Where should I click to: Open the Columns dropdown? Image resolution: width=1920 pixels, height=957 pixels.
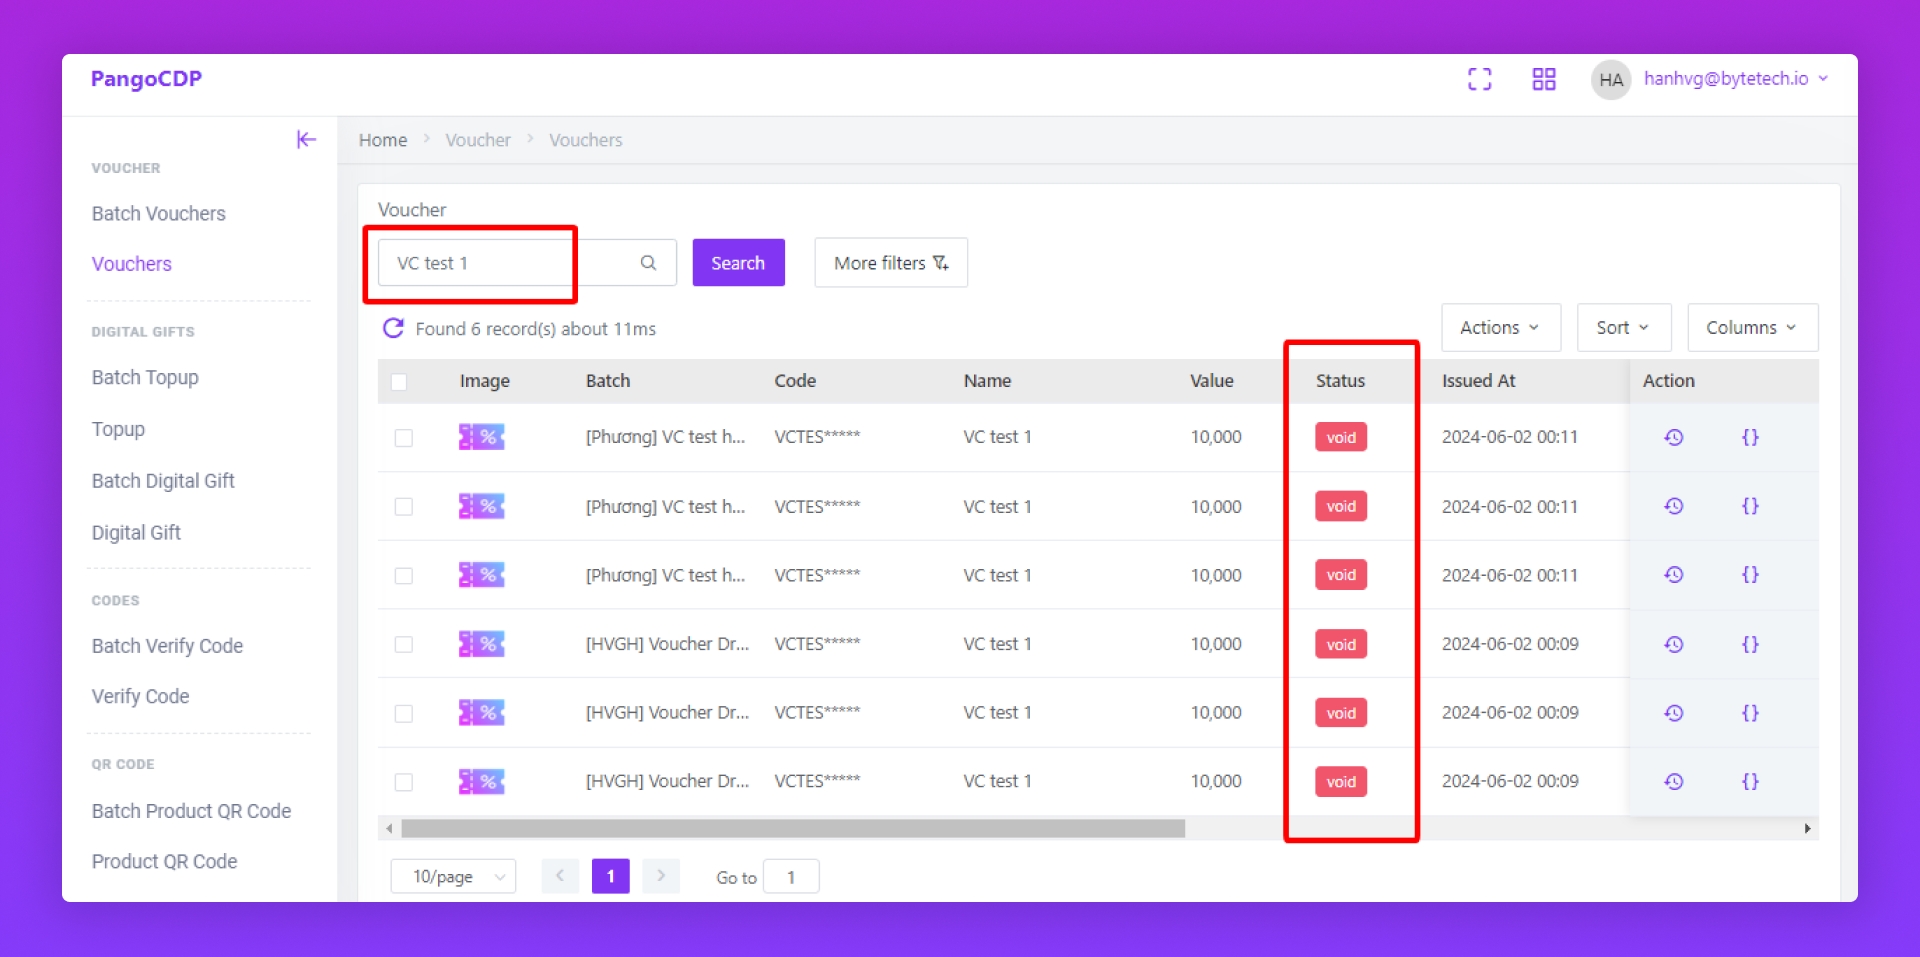tap(1751, 328)
